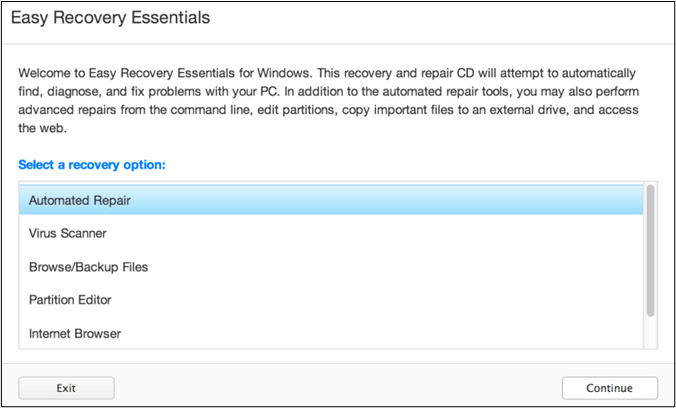Click empty space right of Partition Editor
This screenshot has height=408, width=676.
[x=377, y=300]
